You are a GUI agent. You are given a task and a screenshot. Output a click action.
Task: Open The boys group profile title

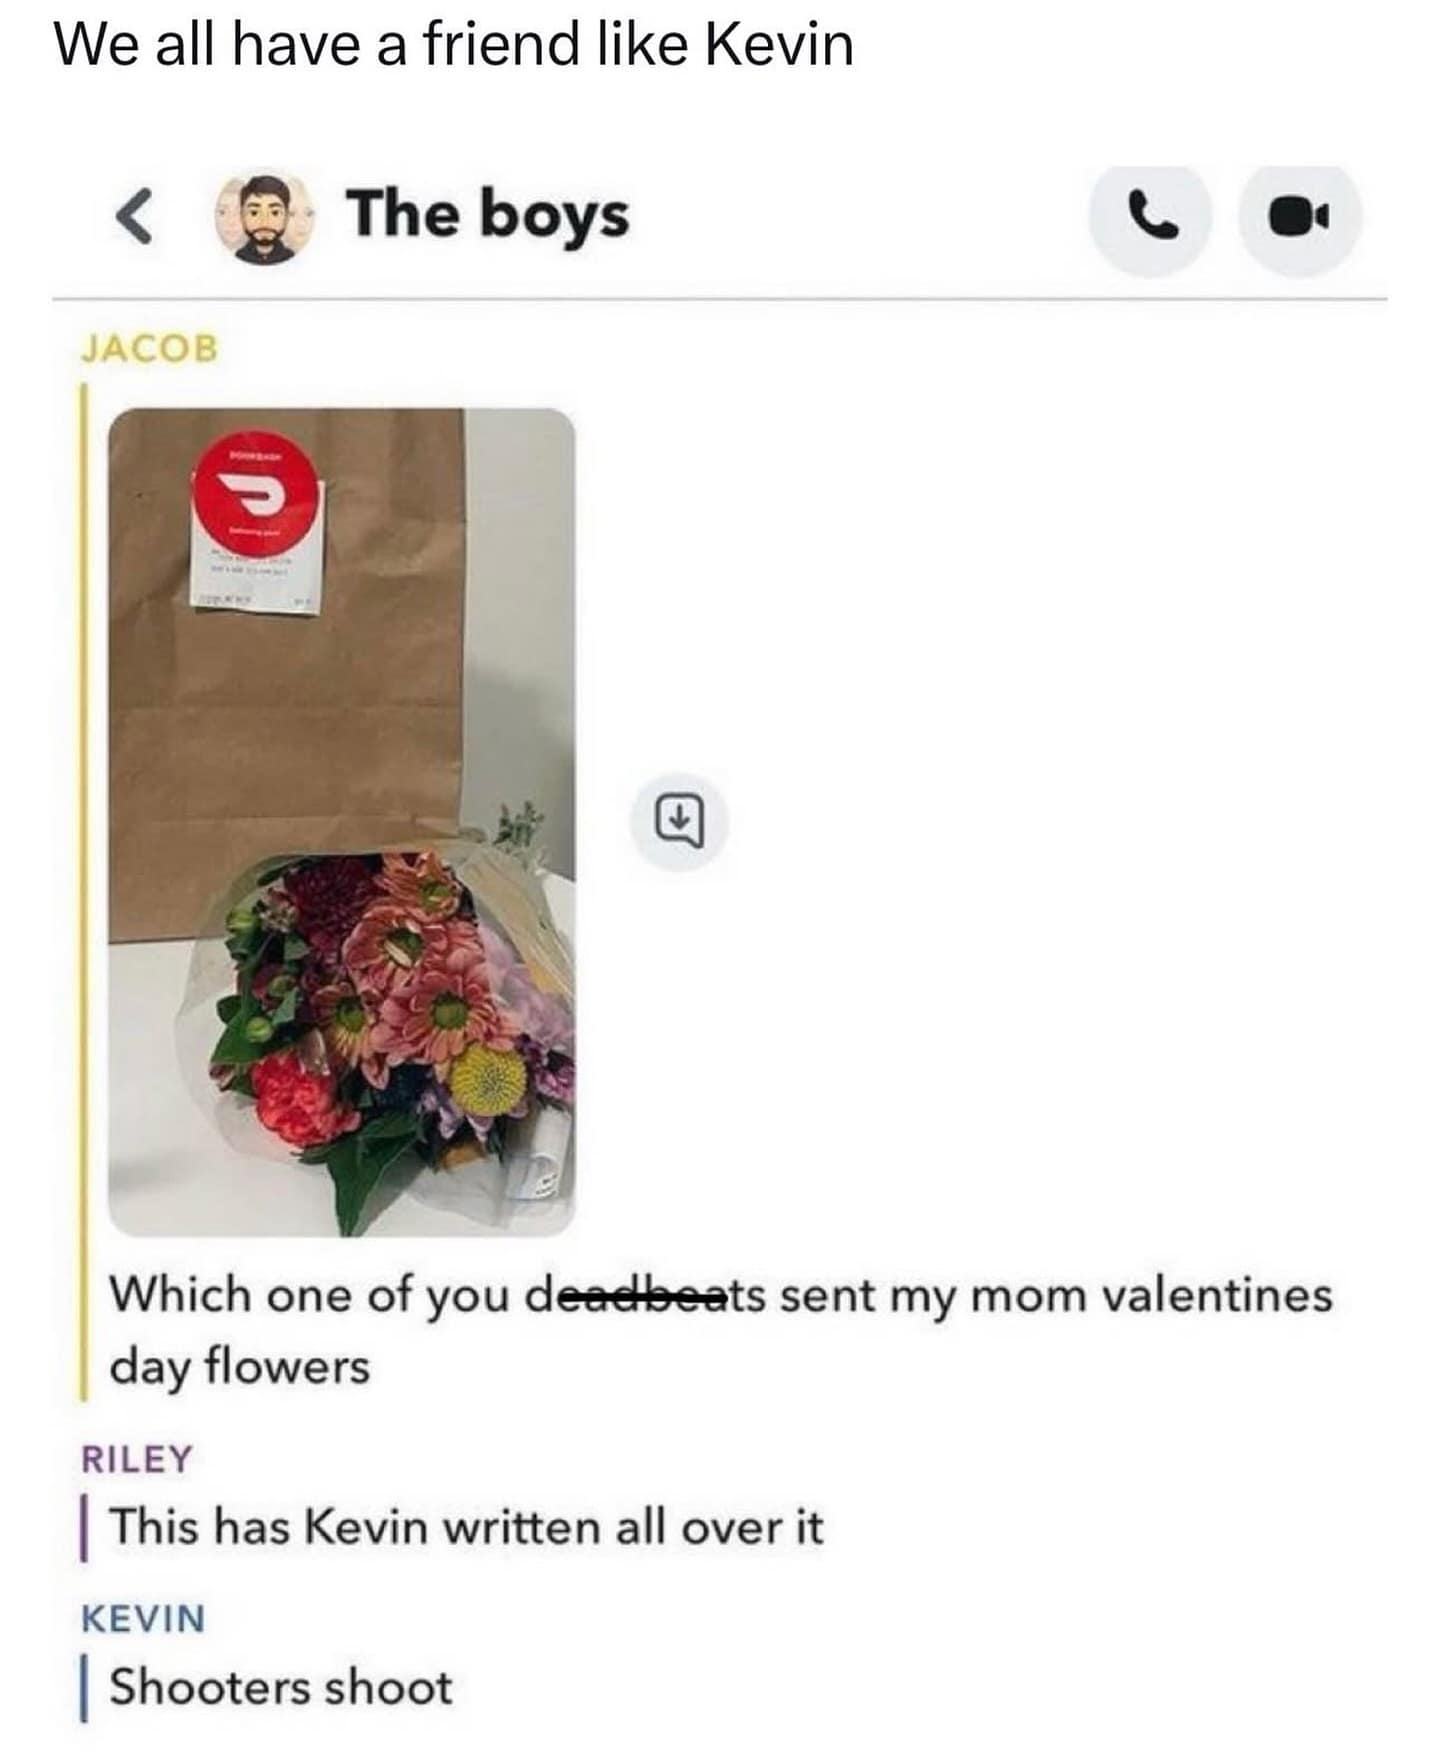pos(488,216)
